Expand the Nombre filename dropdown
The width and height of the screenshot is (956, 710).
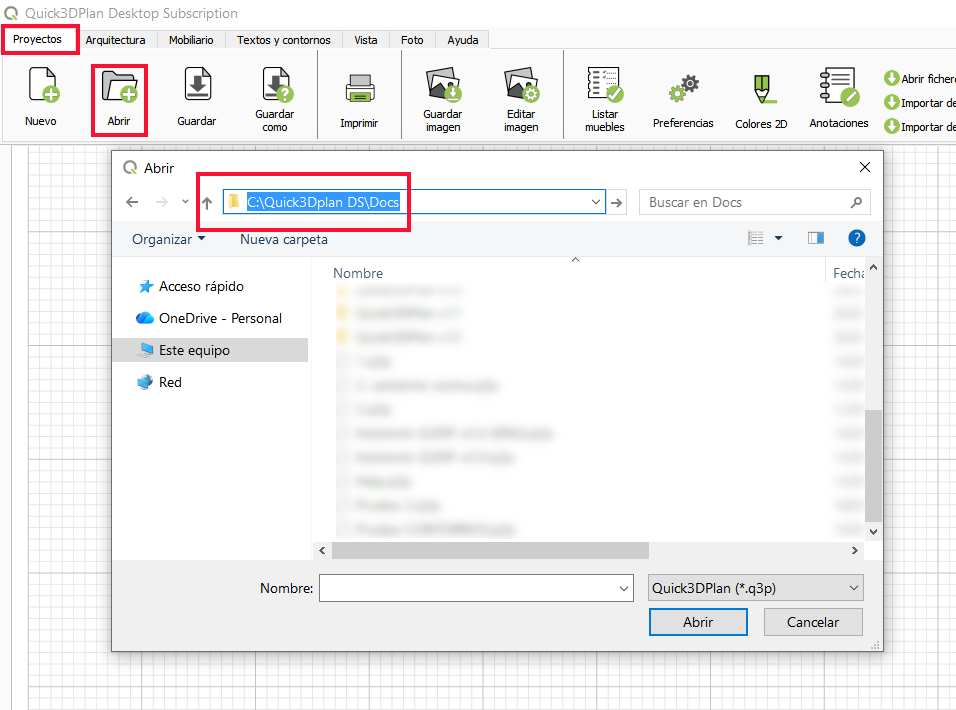click(x=624, y=588)
